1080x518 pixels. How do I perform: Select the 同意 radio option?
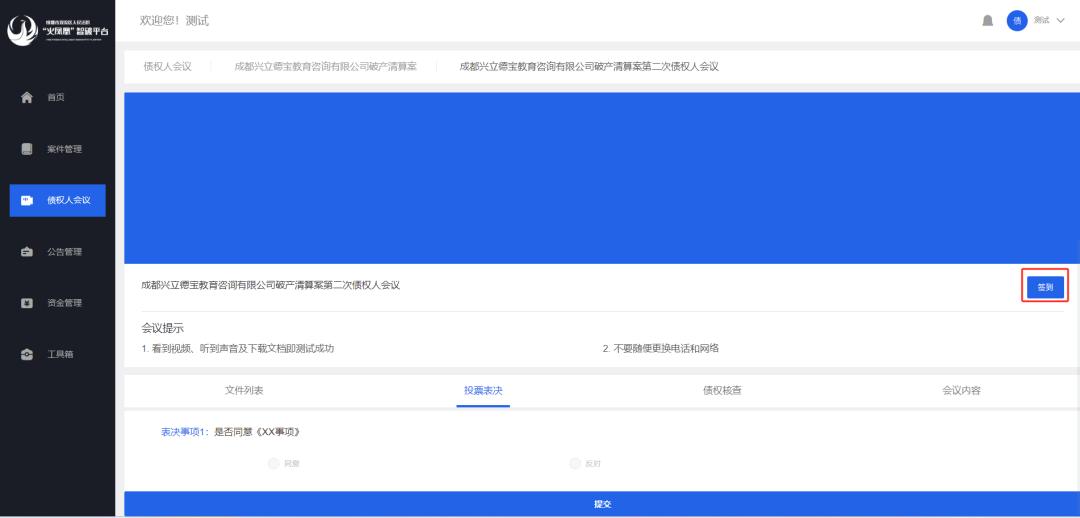click(273, 463)
